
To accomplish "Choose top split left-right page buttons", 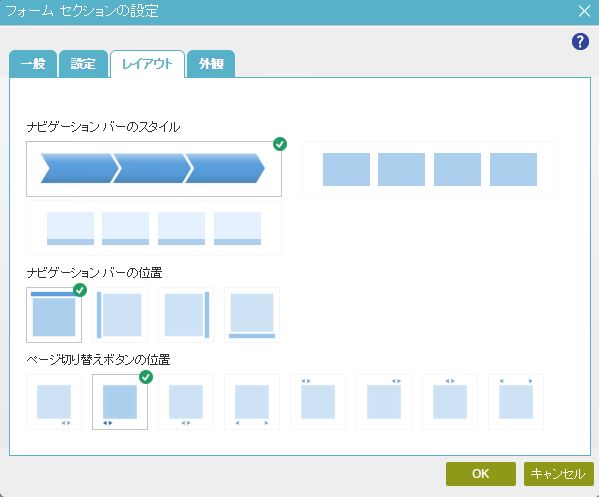I will [x=516, y=402].
